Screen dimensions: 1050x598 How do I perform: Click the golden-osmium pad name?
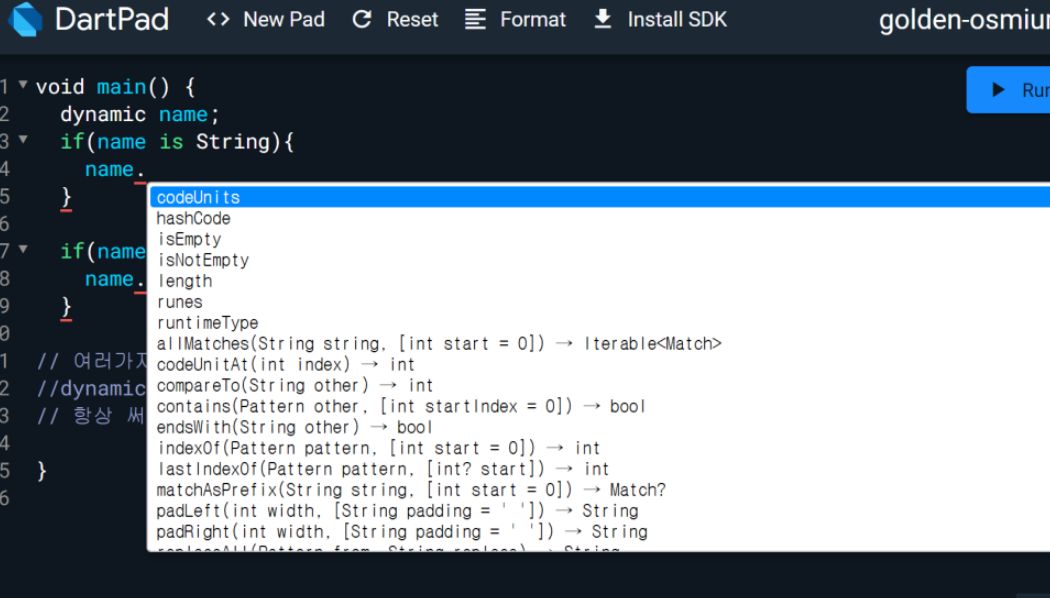click(x=964, y=20)
